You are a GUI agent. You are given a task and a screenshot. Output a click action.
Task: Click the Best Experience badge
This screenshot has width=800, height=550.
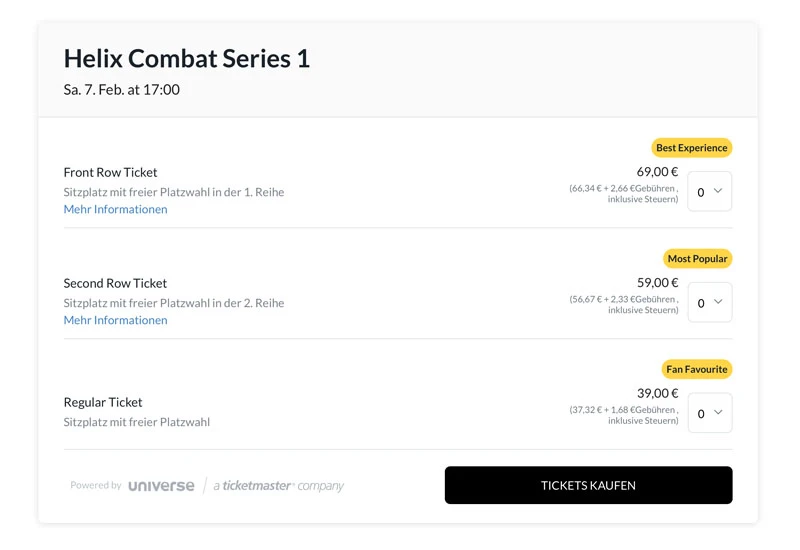pyautogui.click(x=691, y=148)
